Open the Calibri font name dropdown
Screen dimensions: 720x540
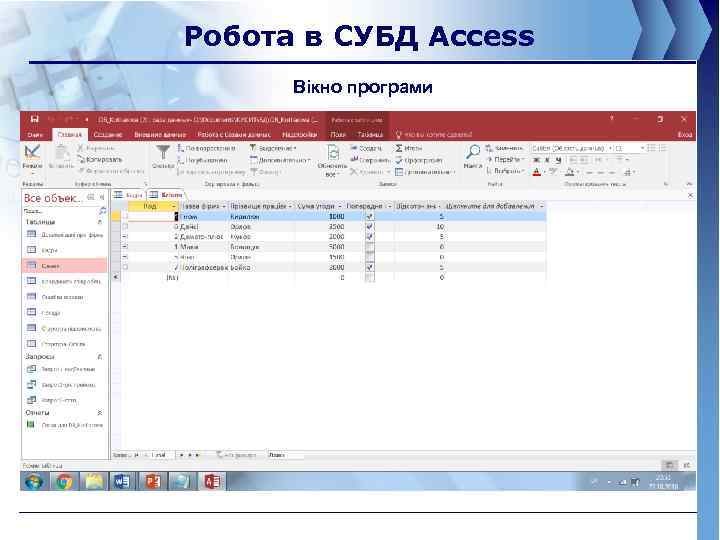(610, 148)
